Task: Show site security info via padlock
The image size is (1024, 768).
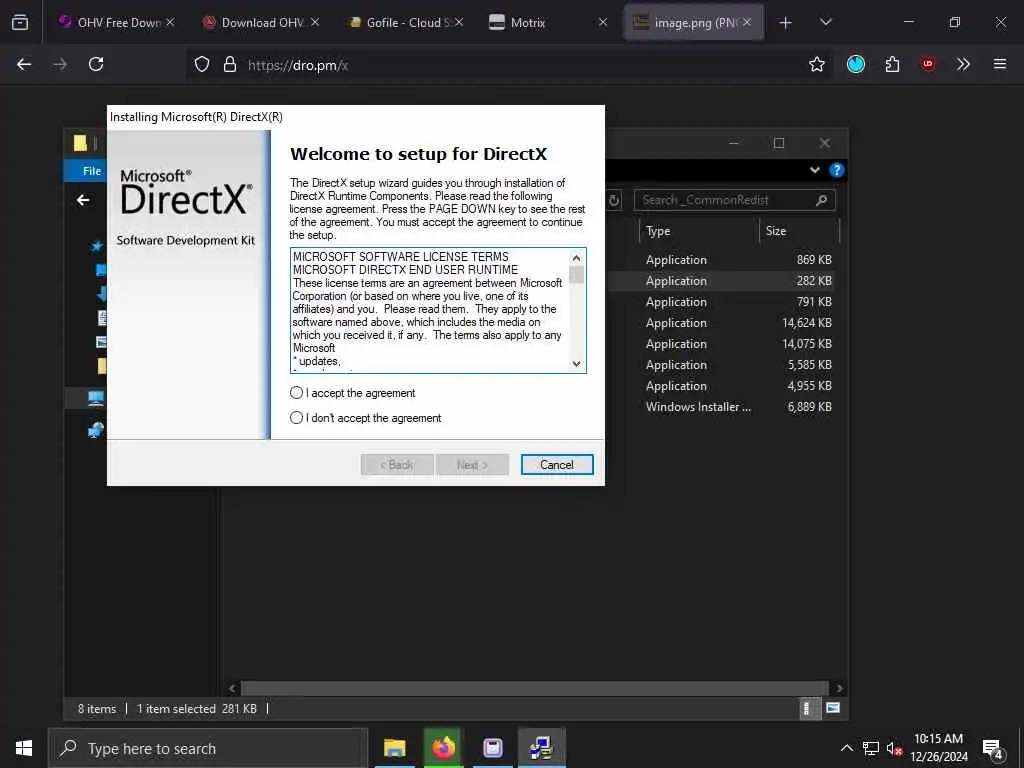Action: tap(229, 64)
